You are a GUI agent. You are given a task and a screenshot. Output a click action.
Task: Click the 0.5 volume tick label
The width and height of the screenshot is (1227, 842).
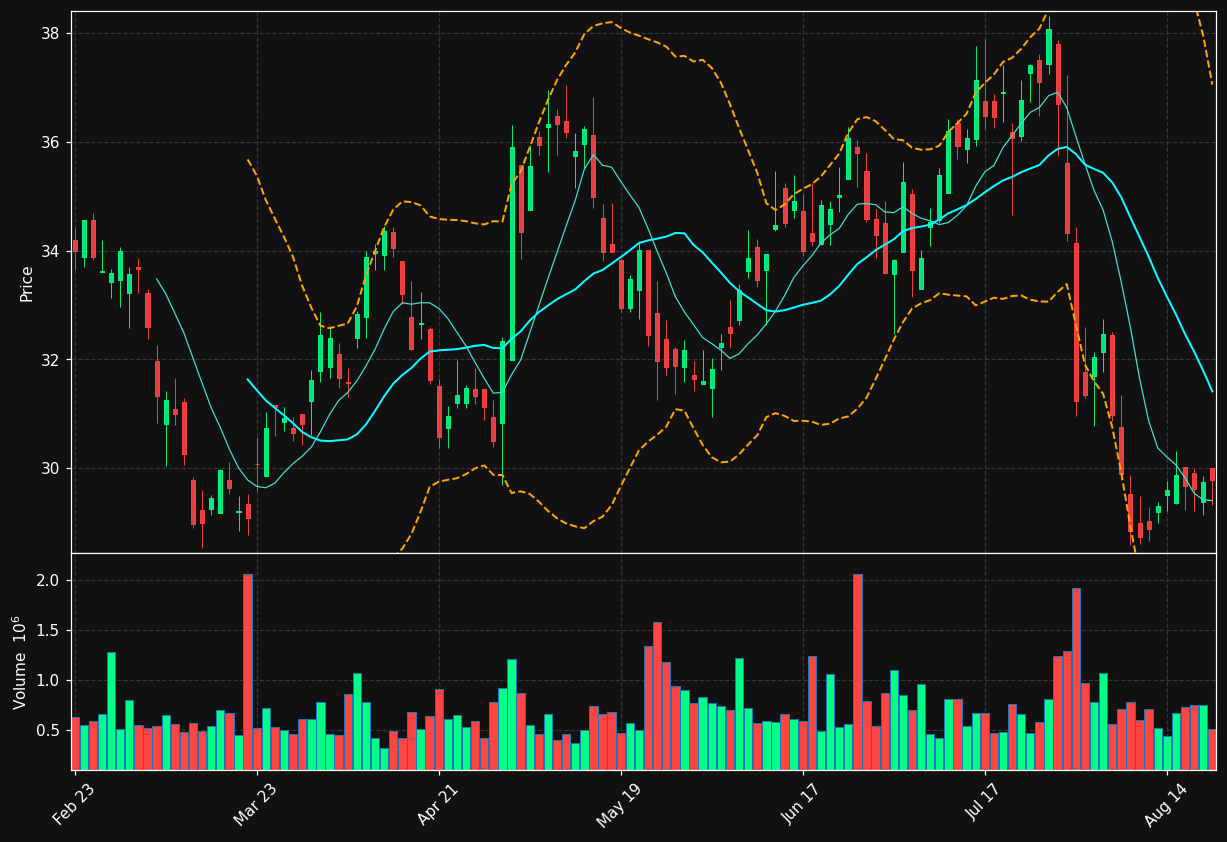[x=50, y=731]
